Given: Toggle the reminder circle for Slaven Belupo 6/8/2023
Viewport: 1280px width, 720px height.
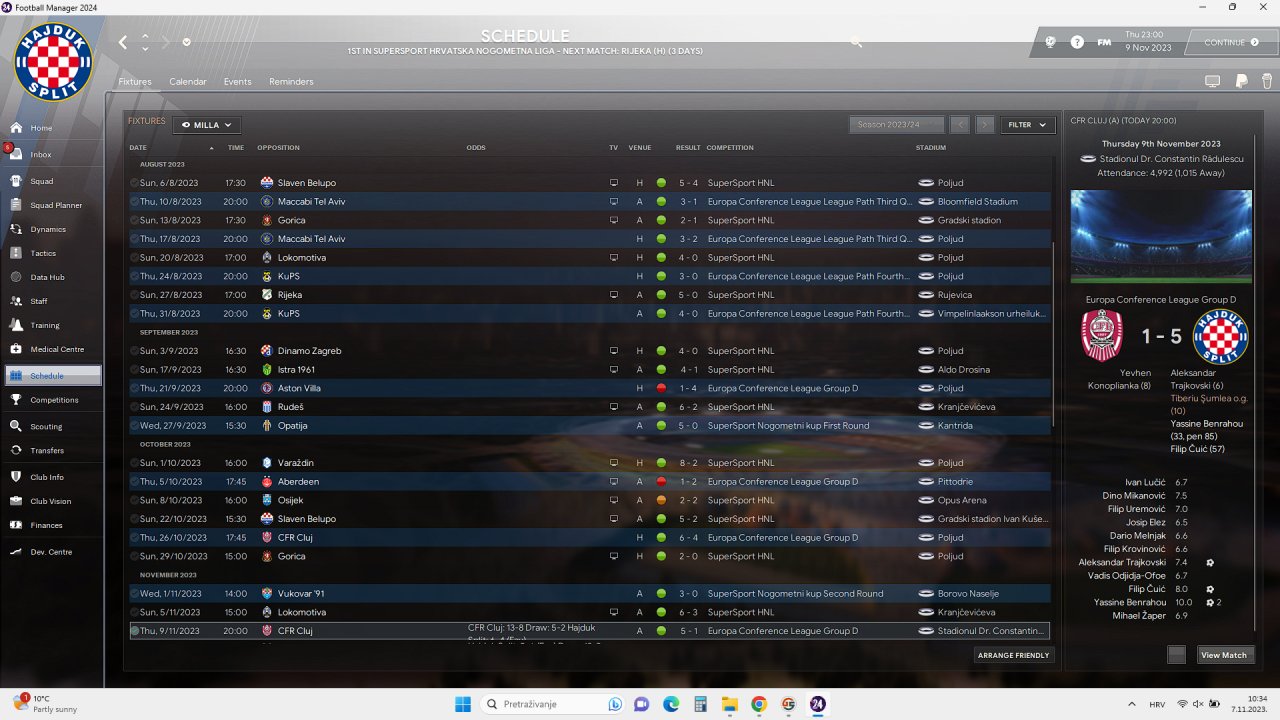Looking at the screenshot, I should point(134,183).
